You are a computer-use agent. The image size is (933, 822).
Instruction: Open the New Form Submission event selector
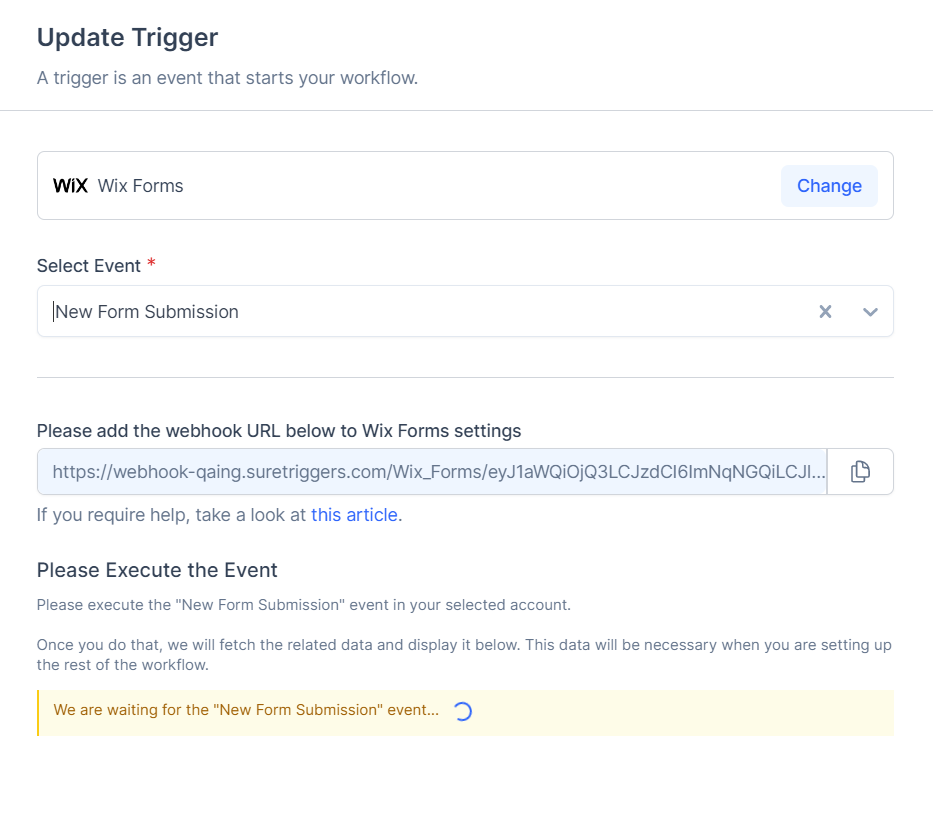[400, 312]
